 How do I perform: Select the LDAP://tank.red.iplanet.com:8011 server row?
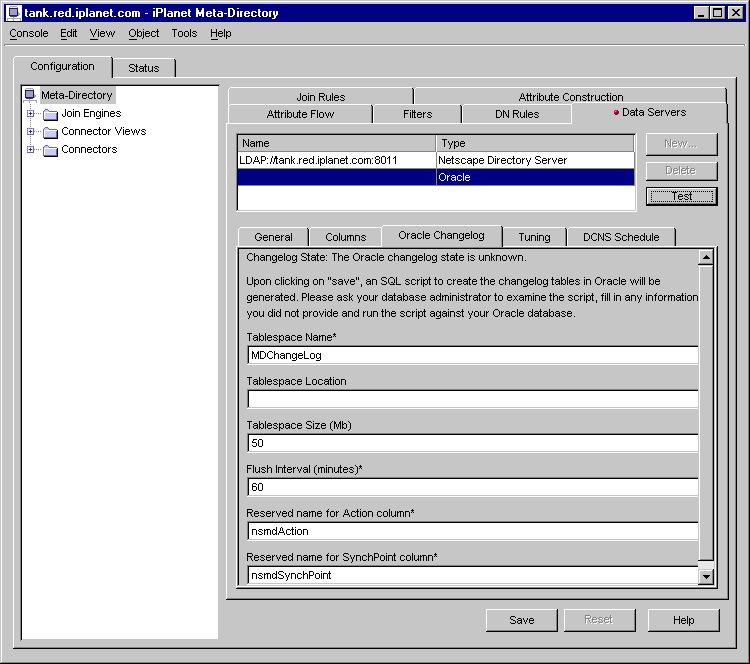coord(436,160)
